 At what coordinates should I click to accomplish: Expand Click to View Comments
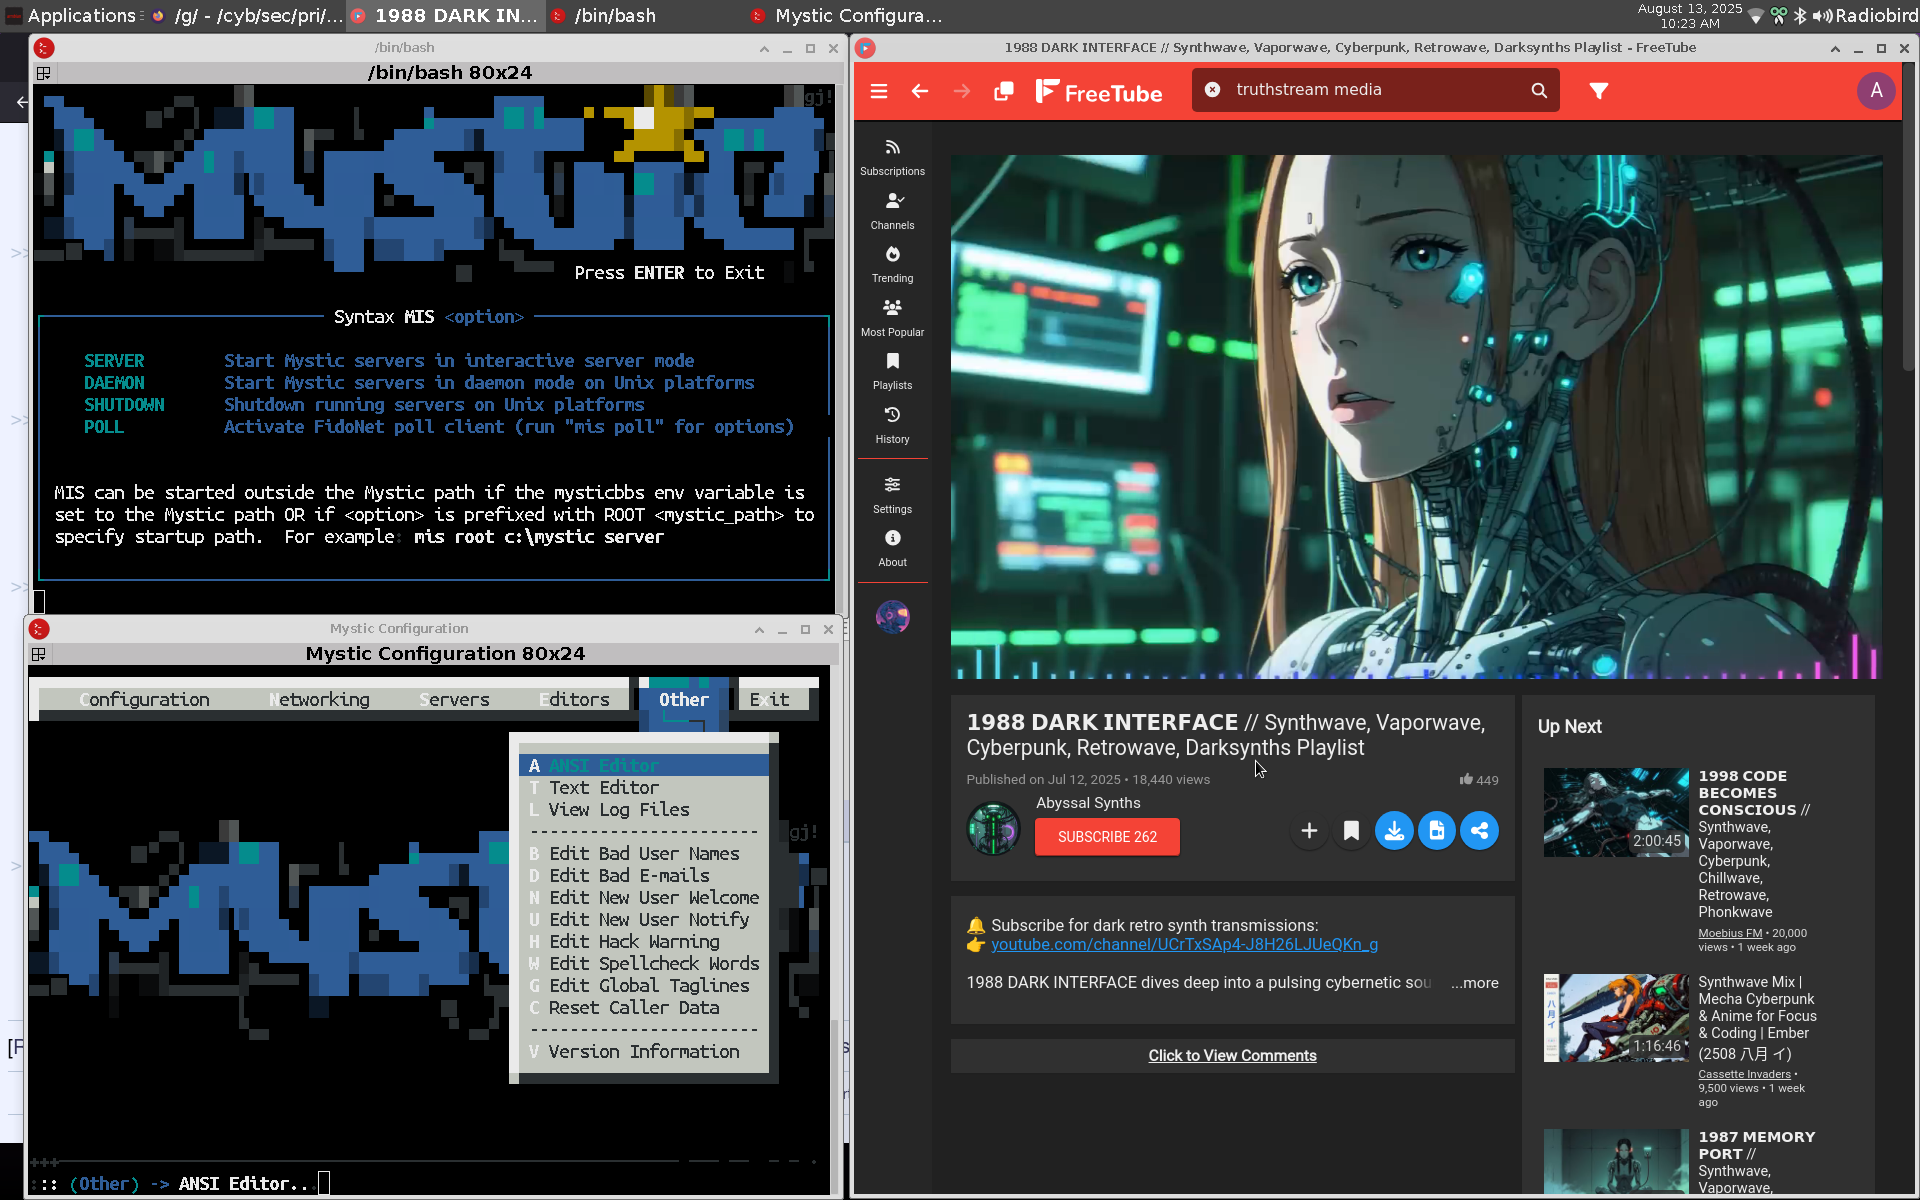[x=1232, y=1056]
